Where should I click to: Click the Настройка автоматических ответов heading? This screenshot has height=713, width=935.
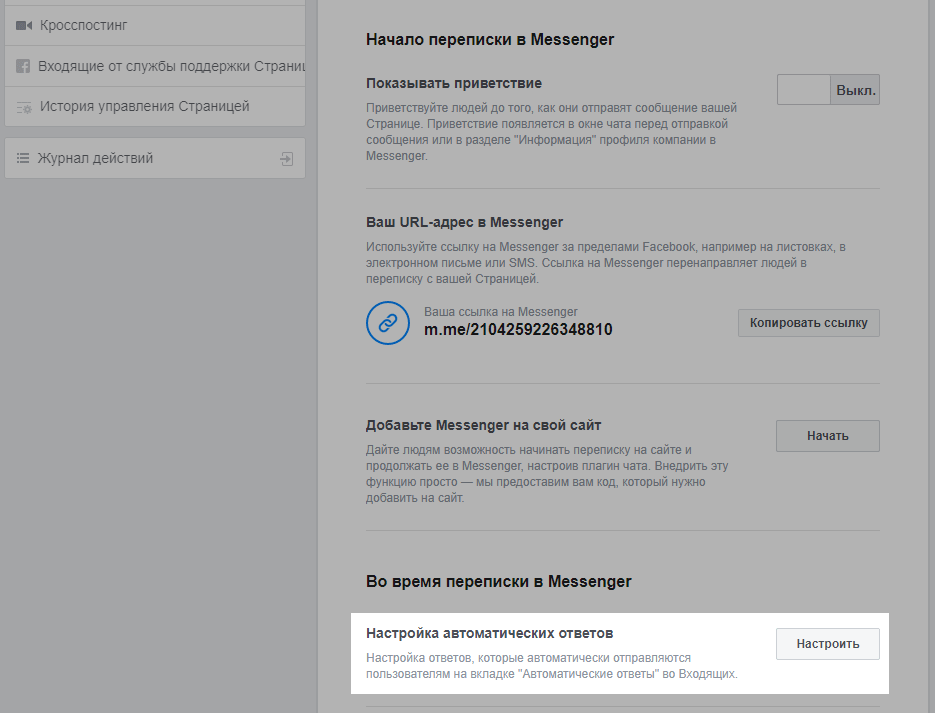click(x=489, y=633)
